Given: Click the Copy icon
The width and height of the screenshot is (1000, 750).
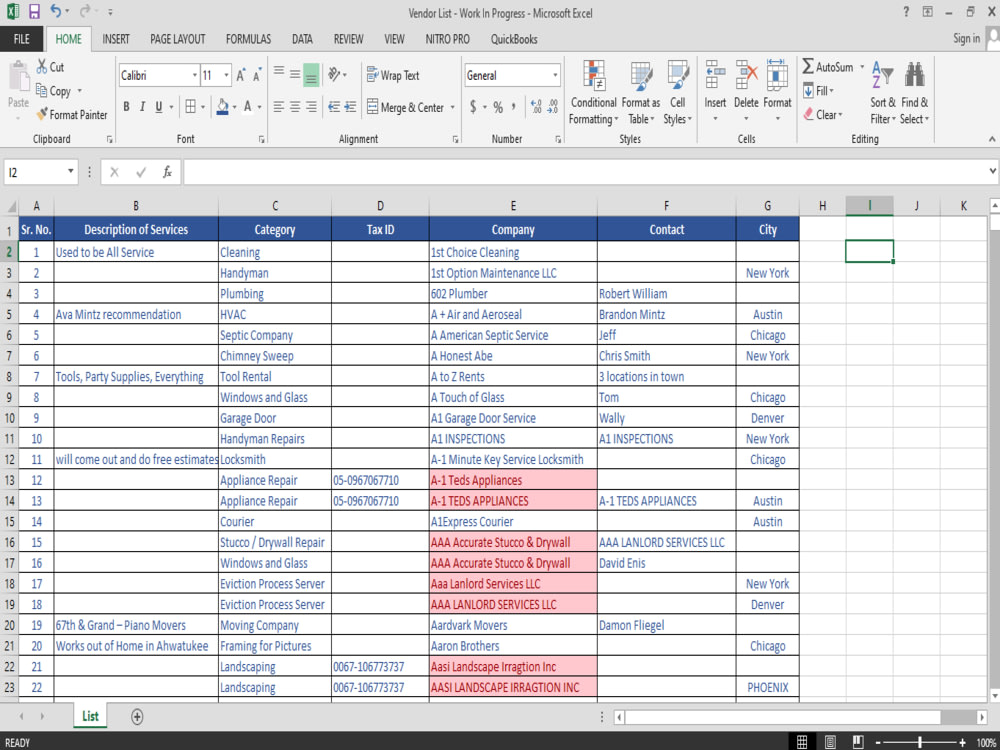Looking at the screenshot, I should pos(42,91).
